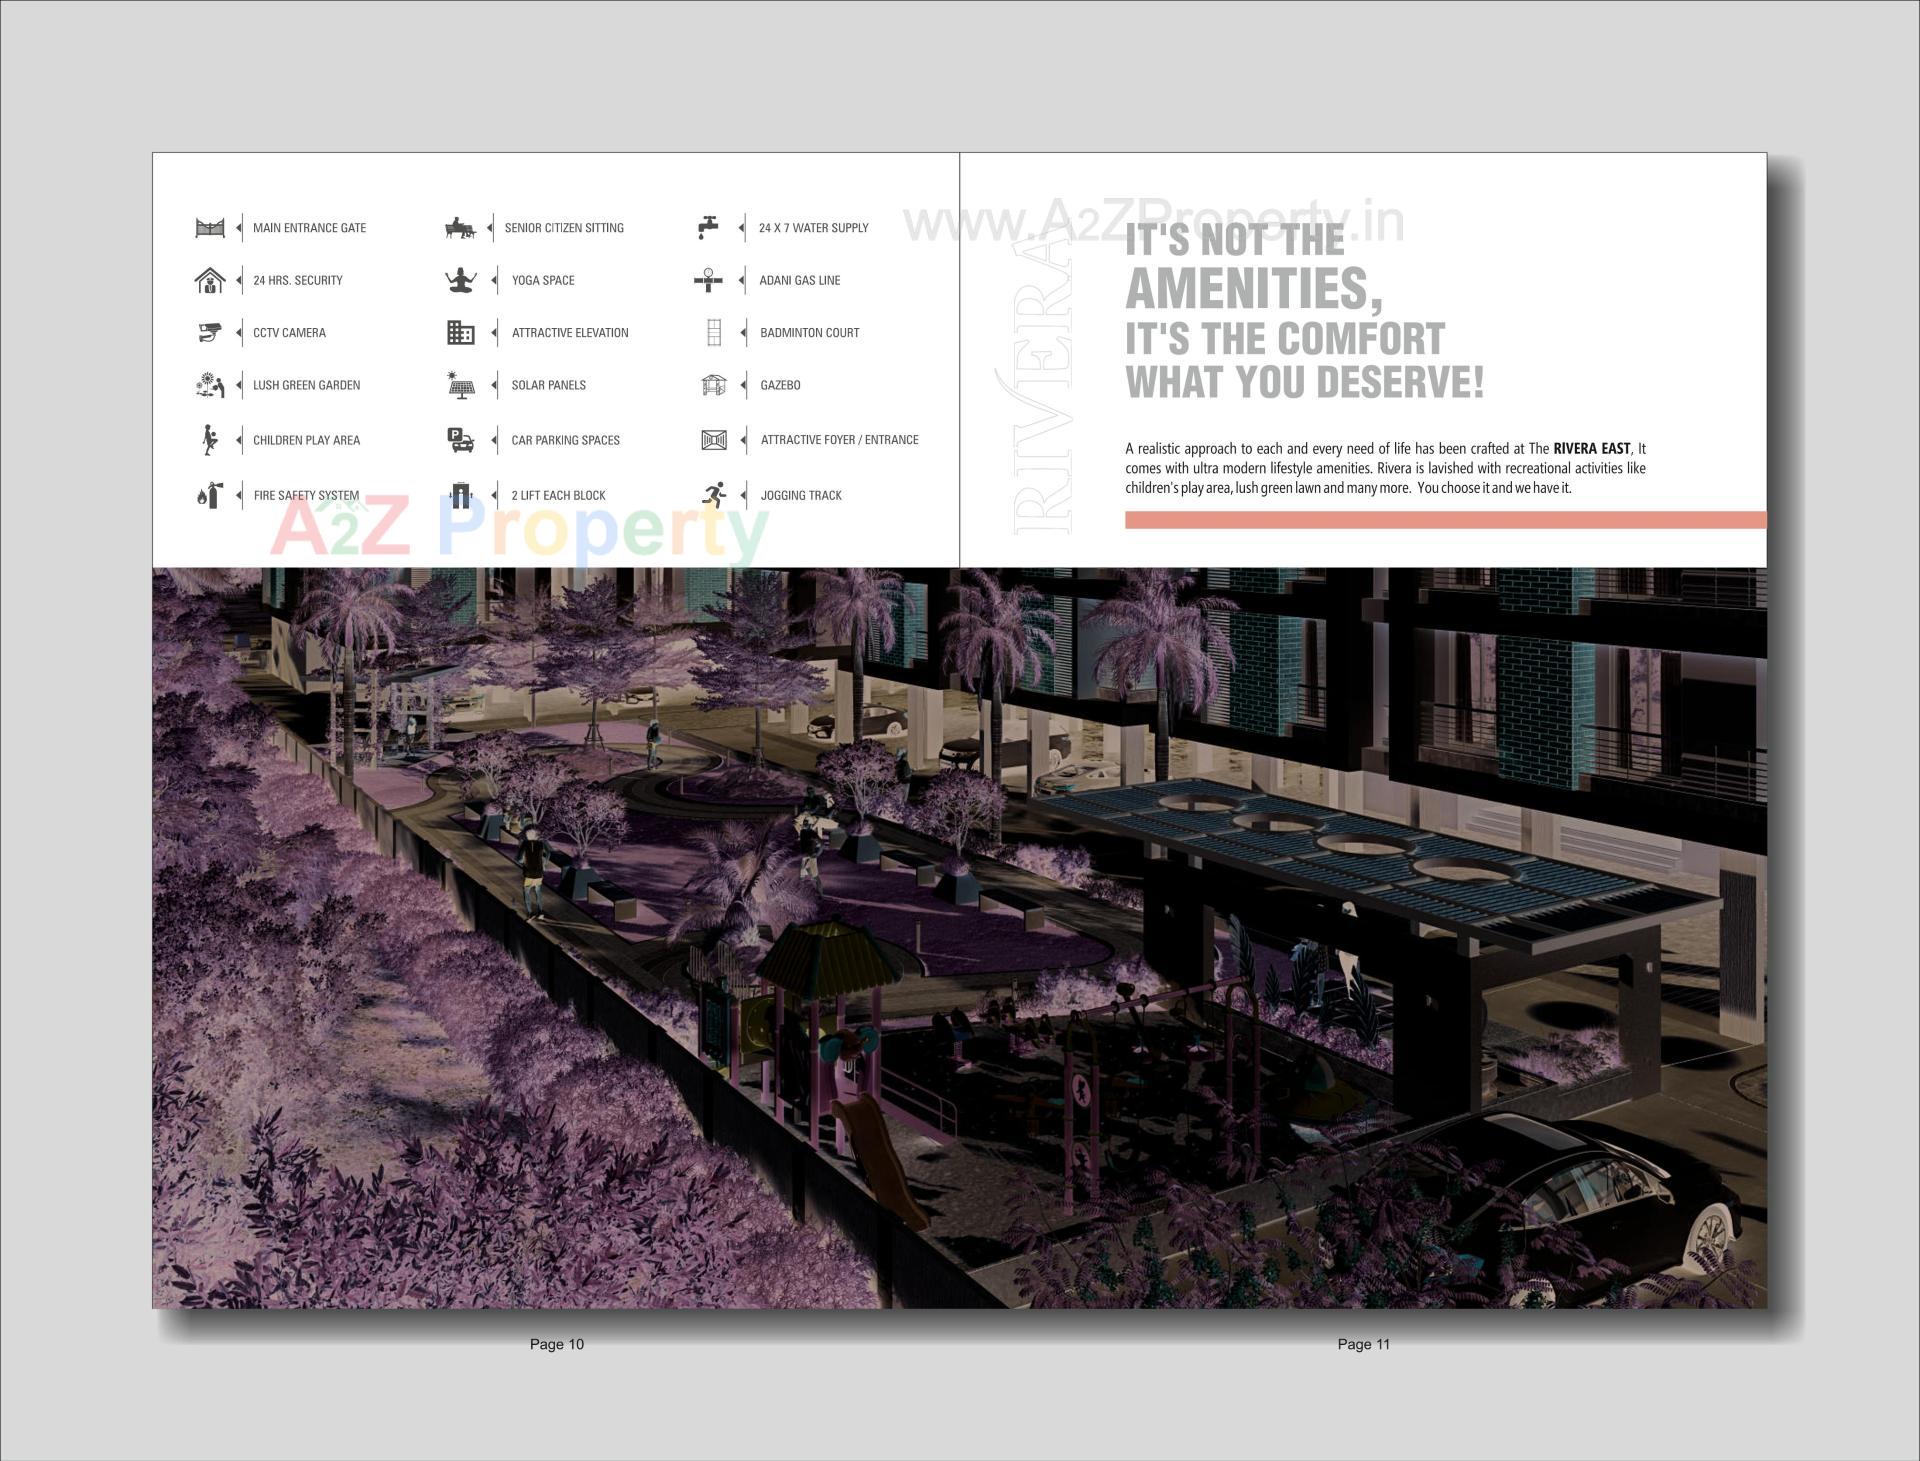Click the yoga space meditation icon

(x=460, y=280)
